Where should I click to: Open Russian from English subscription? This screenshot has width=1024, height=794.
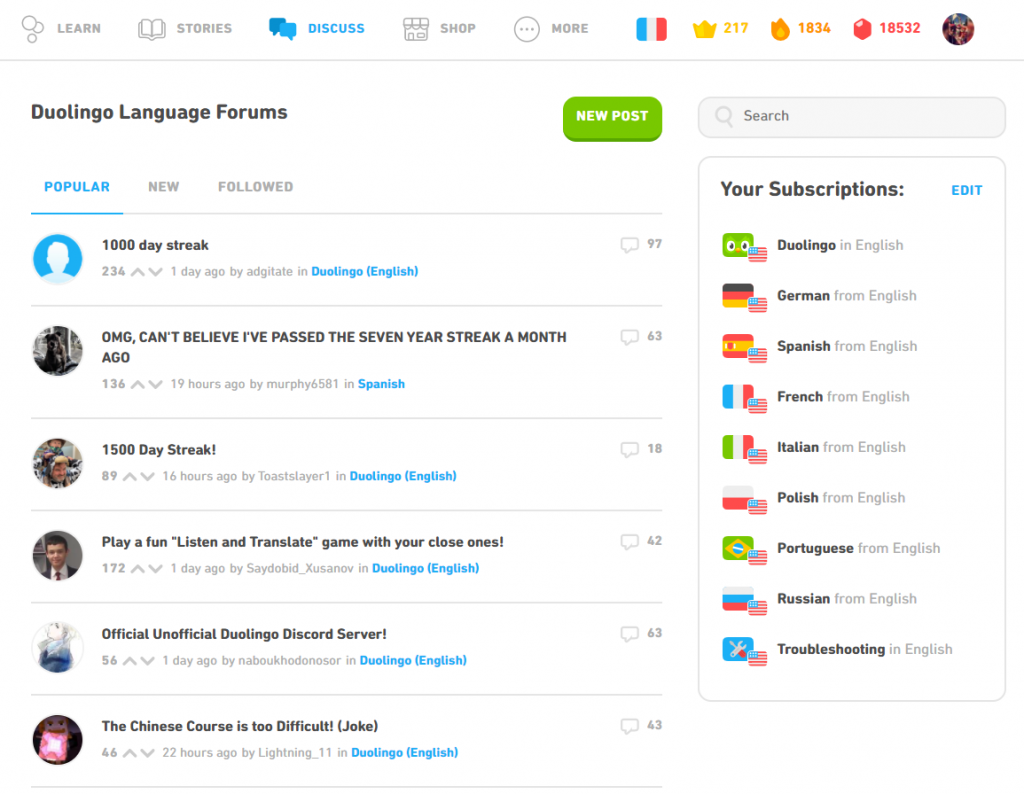pos(847,599)
